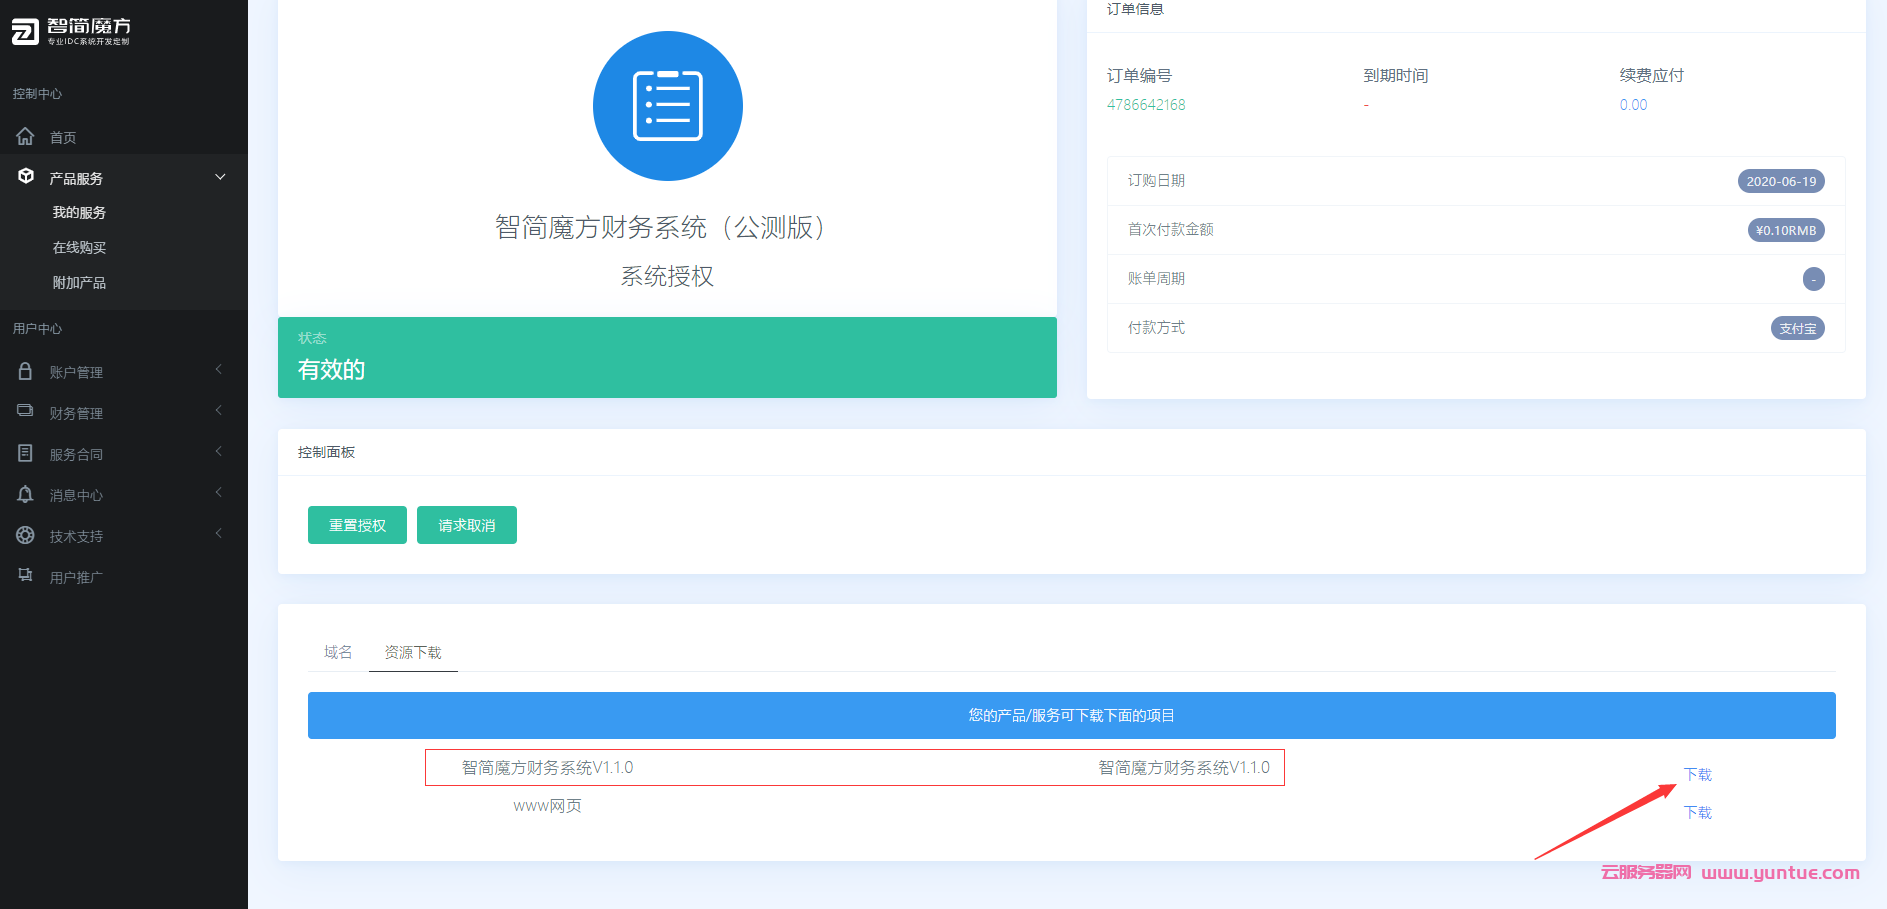1887x909 pixels.
Task: Click the wallet icon for 财务管理
Action: coord(26,411)
